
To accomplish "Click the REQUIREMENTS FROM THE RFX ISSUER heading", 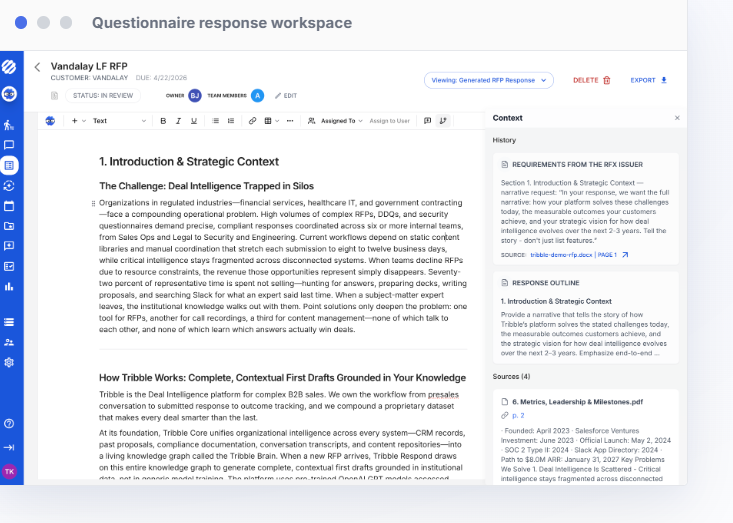I will point(577,165).
